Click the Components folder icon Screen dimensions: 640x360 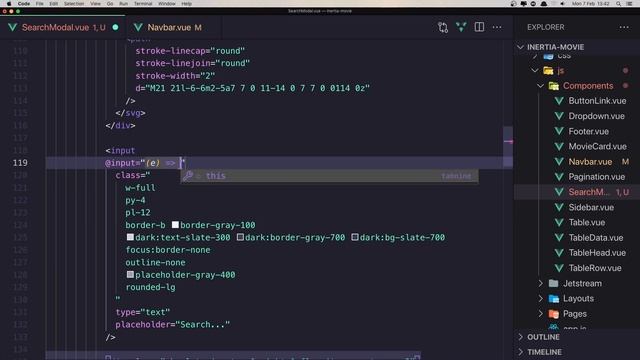pos(553,86)
